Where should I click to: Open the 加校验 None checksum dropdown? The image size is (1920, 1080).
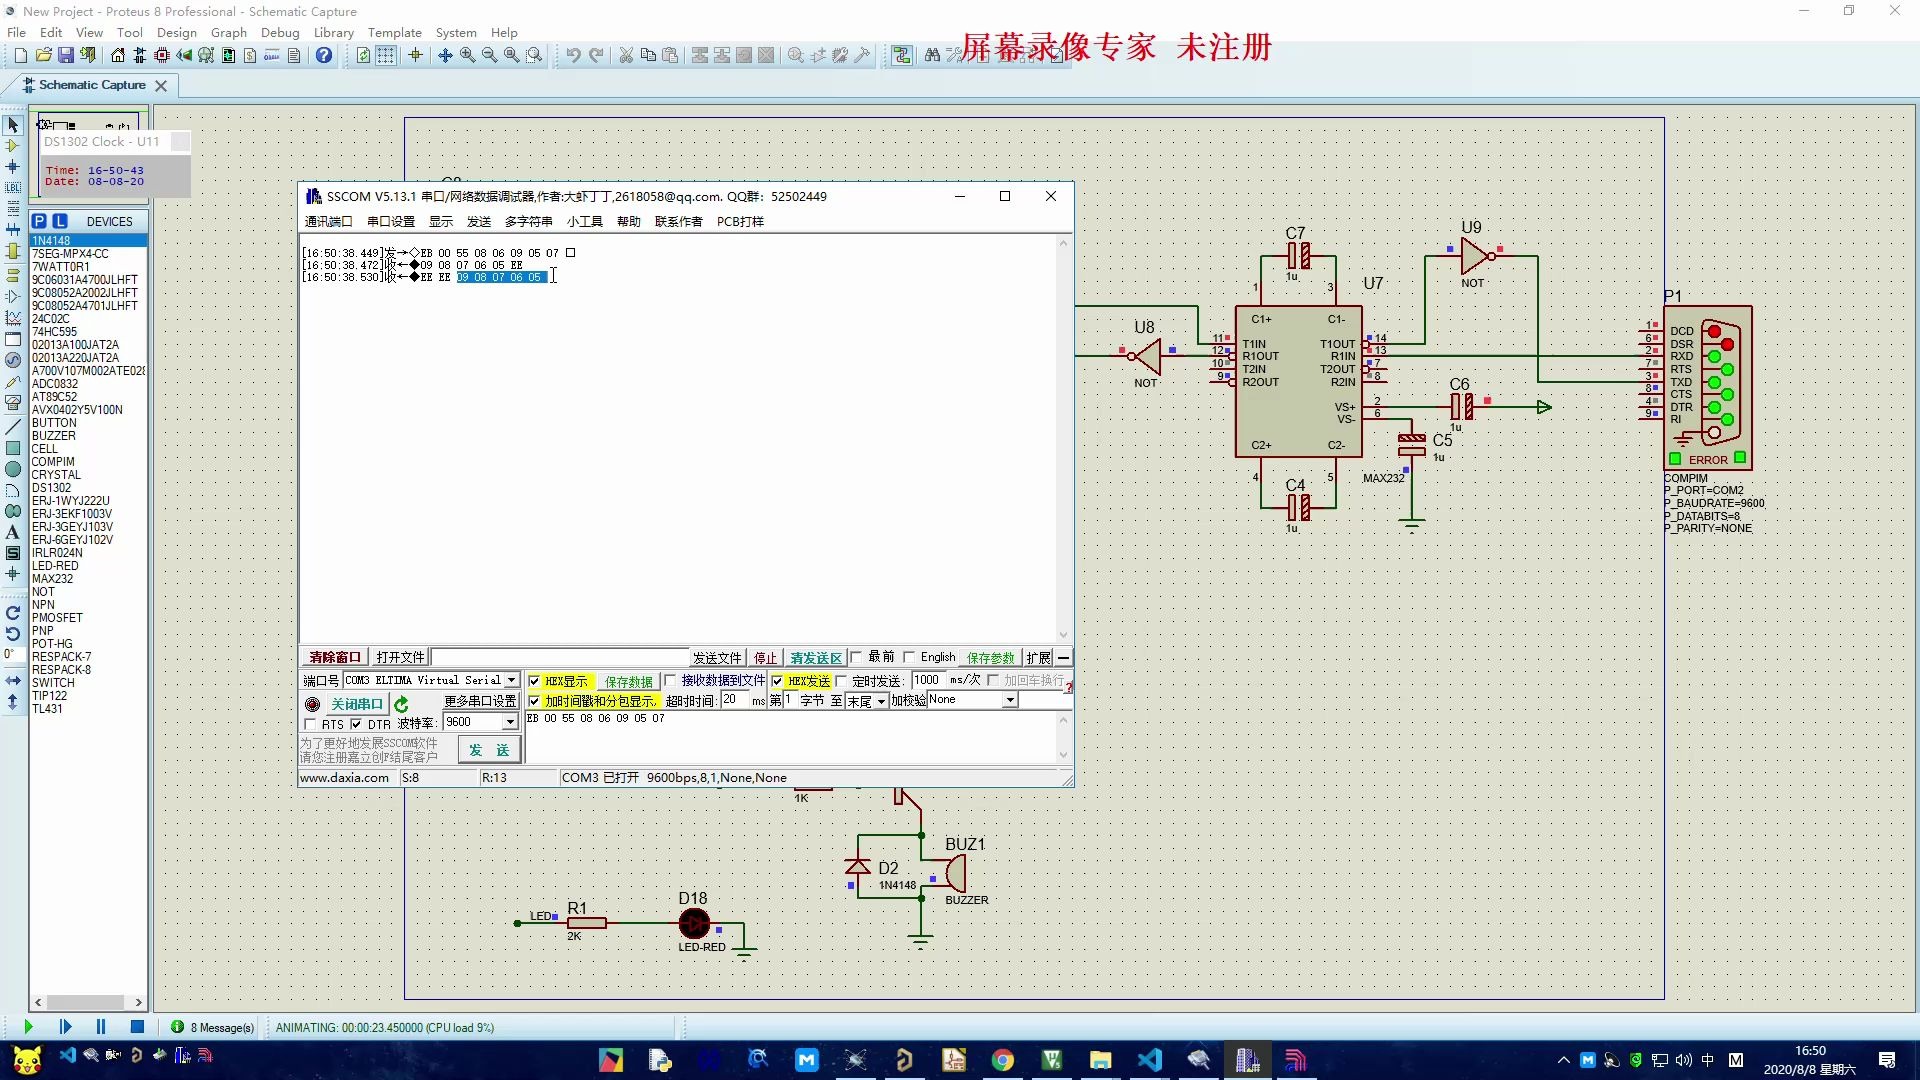click(1010, 700)
